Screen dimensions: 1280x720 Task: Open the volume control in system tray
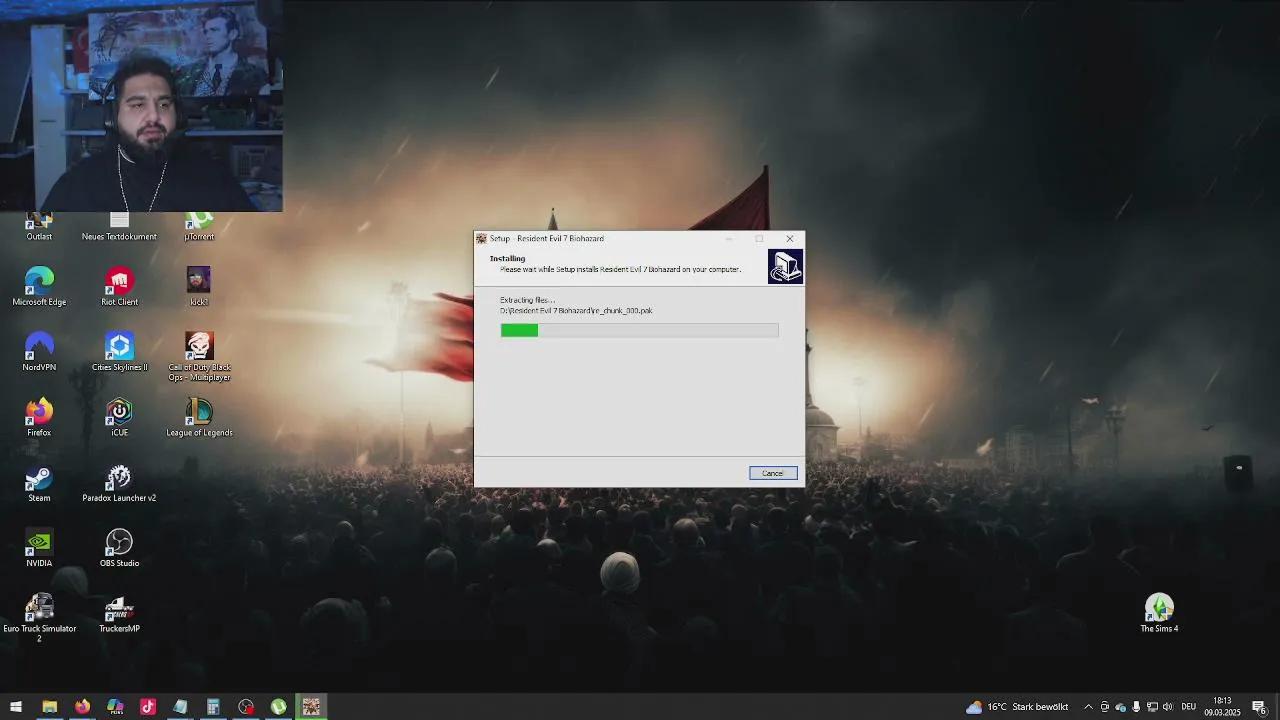[x=1168, y=707]
